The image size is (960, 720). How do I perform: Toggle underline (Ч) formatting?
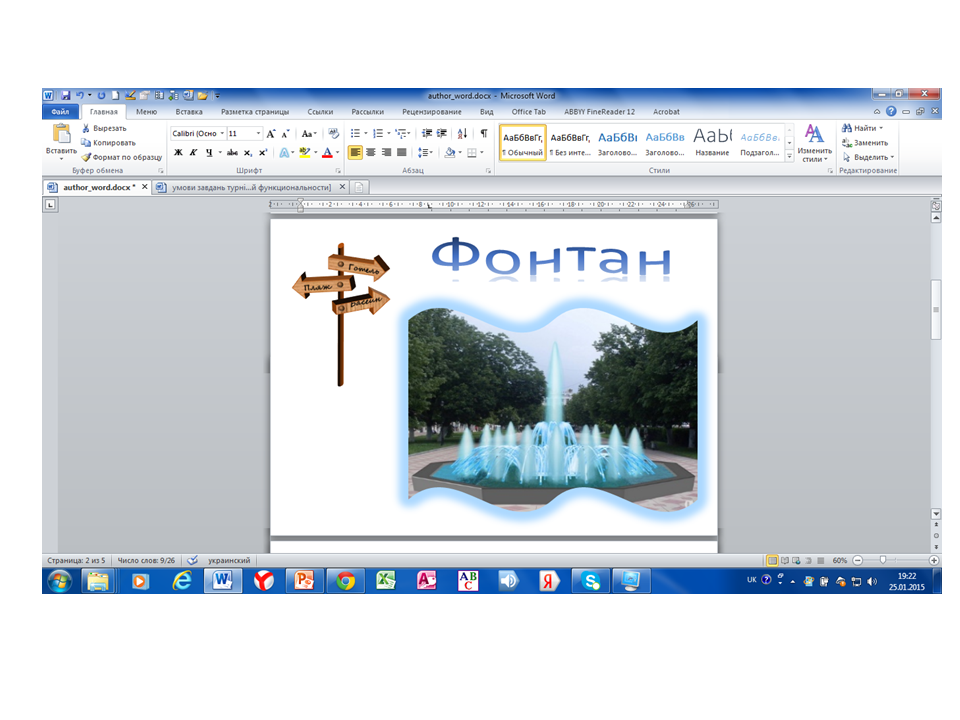pyautogui.click(x=209, y=152)
